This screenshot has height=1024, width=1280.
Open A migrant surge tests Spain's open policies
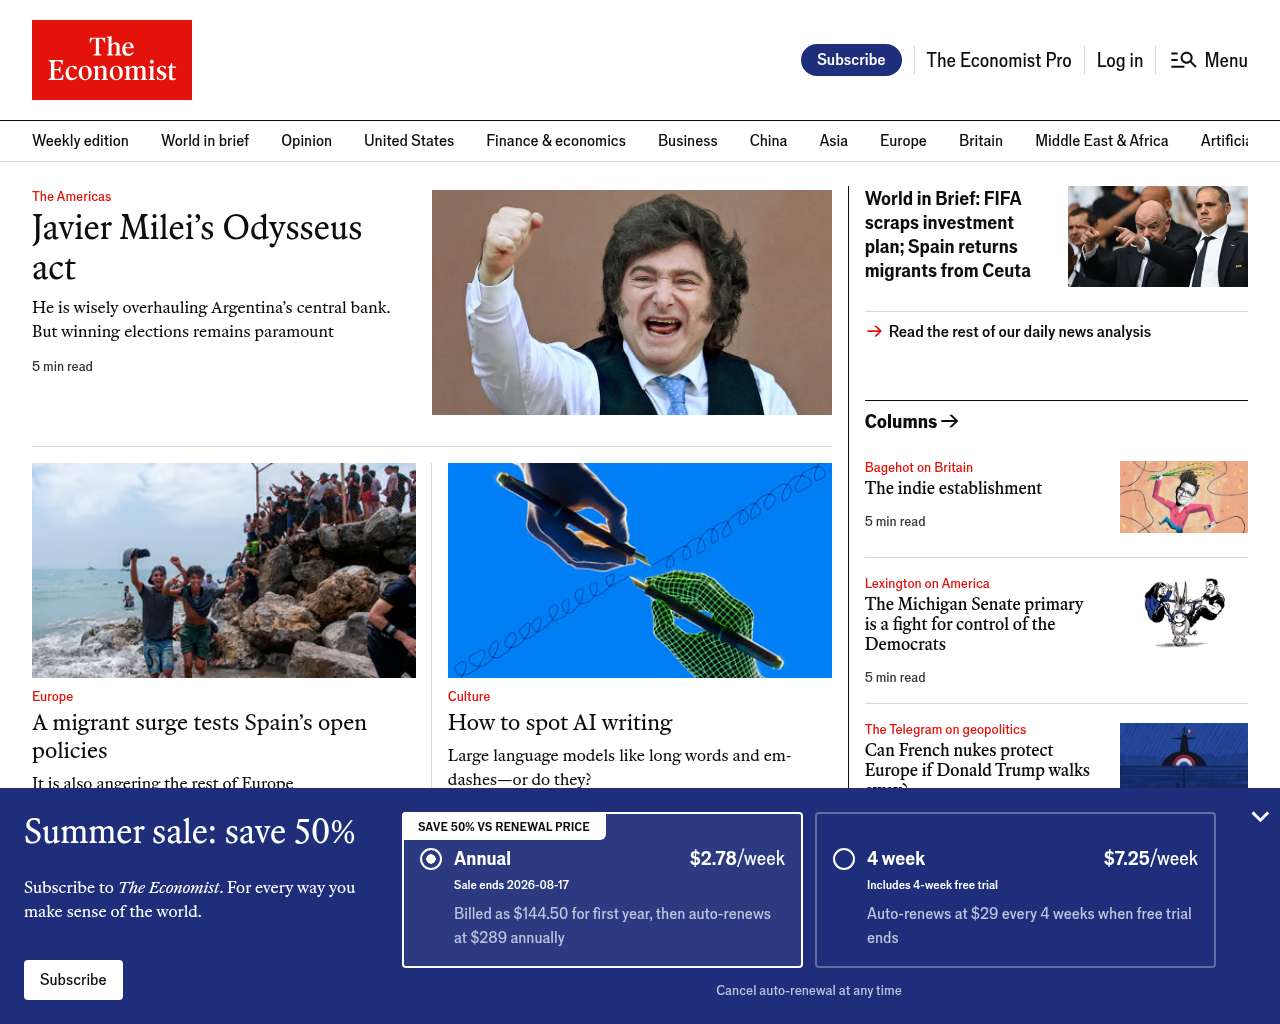[199, 736]
